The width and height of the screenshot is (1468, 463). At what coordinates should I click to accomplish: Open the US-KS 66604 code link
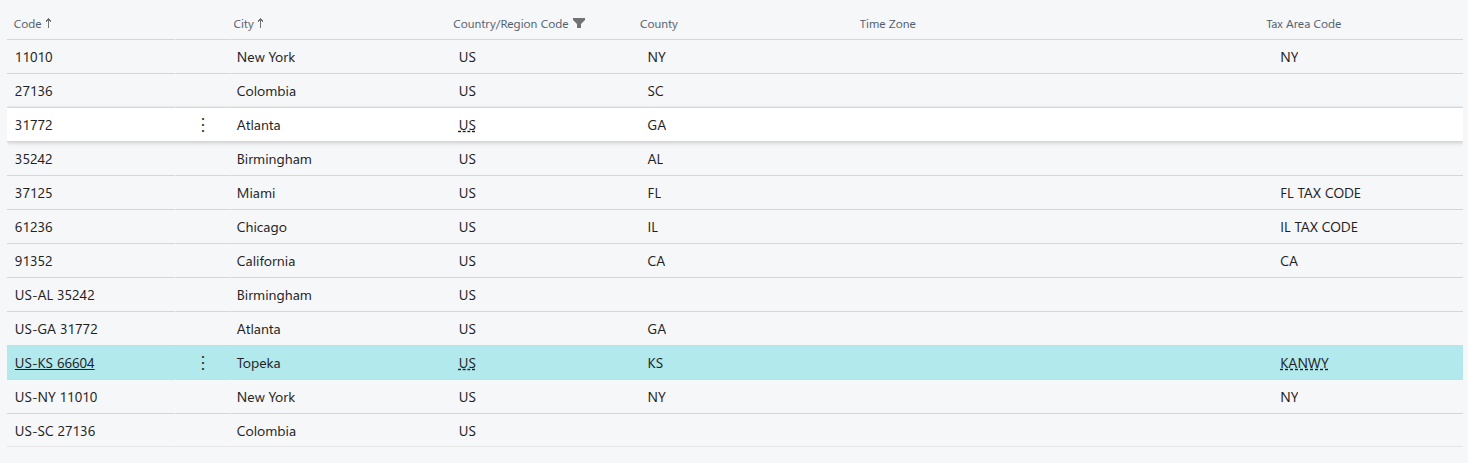[55, 363]
